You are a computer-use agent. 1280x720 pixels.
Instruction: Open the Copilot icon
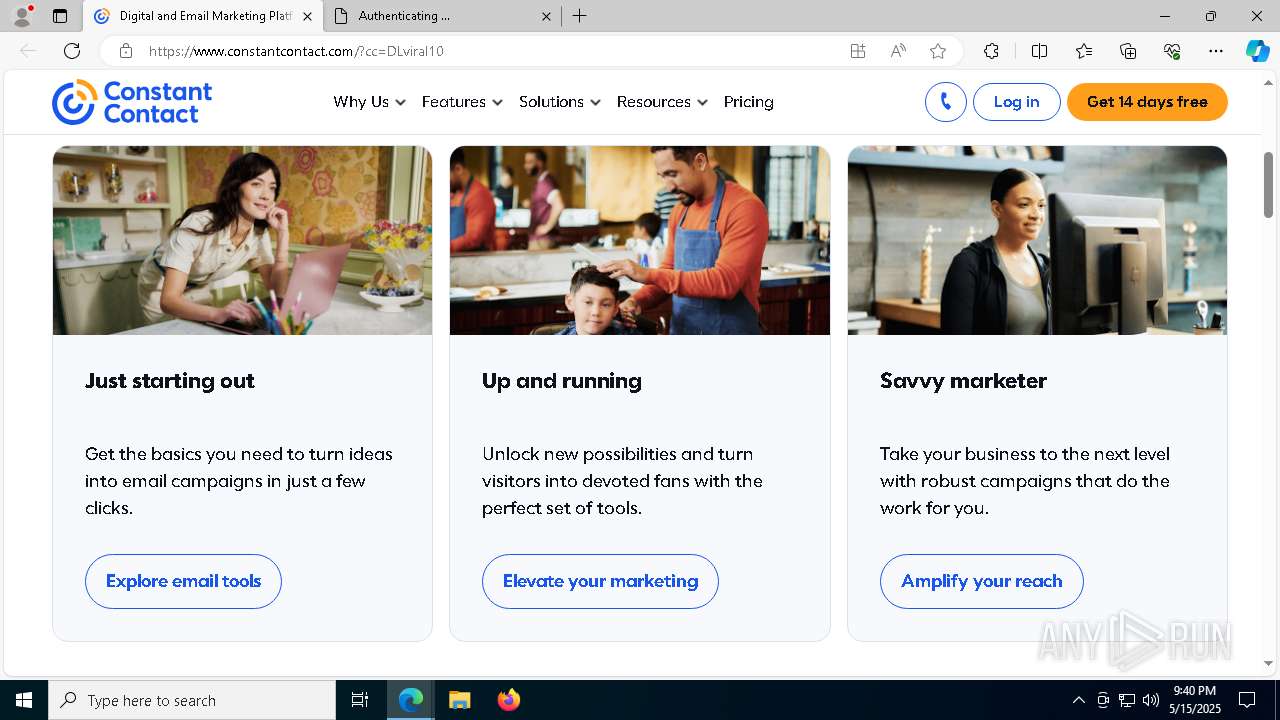tap(1257, 51)
